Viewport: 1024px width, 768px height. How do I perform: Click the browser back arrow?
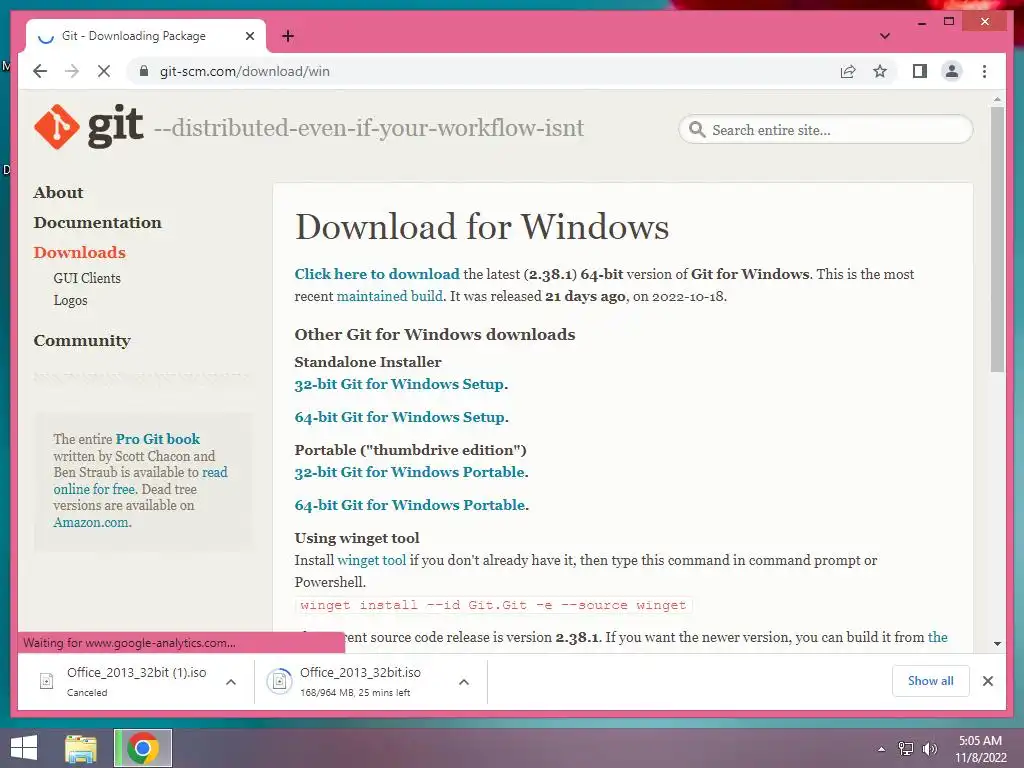click(x=40, y=71)
